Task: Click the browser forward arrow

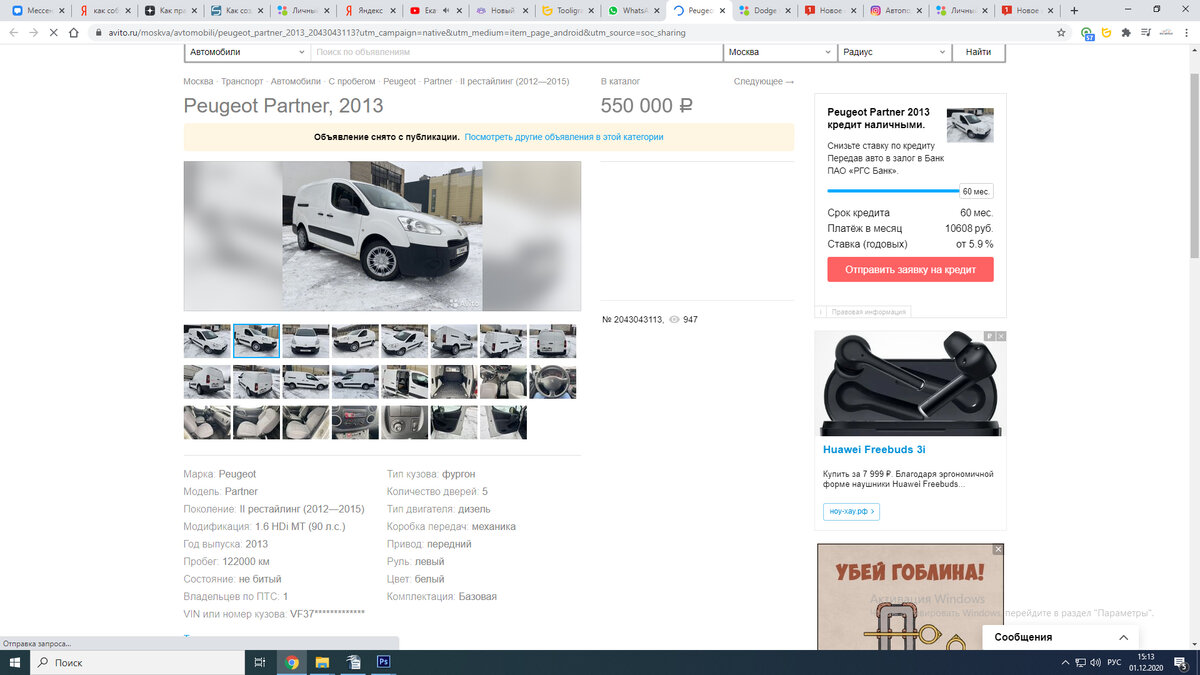Action: tap(34, 32)
